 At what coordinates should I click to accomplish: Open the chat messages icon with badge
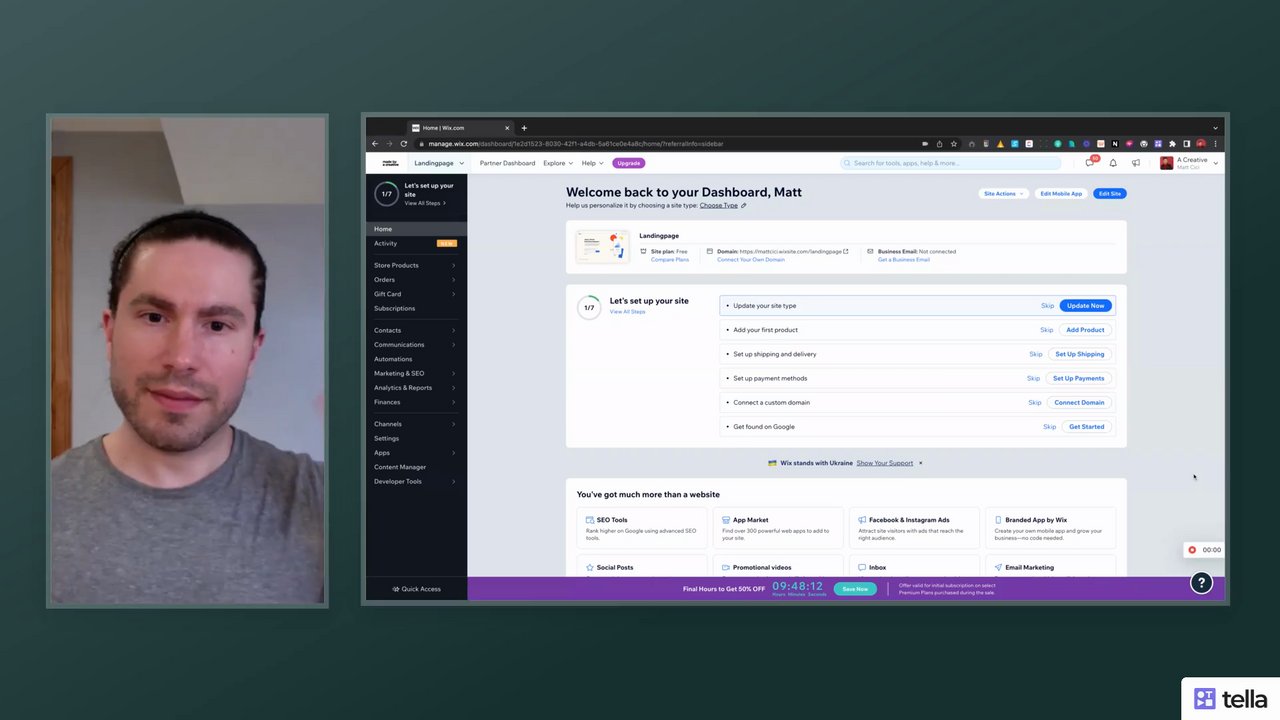click(x=1091, y=163)
